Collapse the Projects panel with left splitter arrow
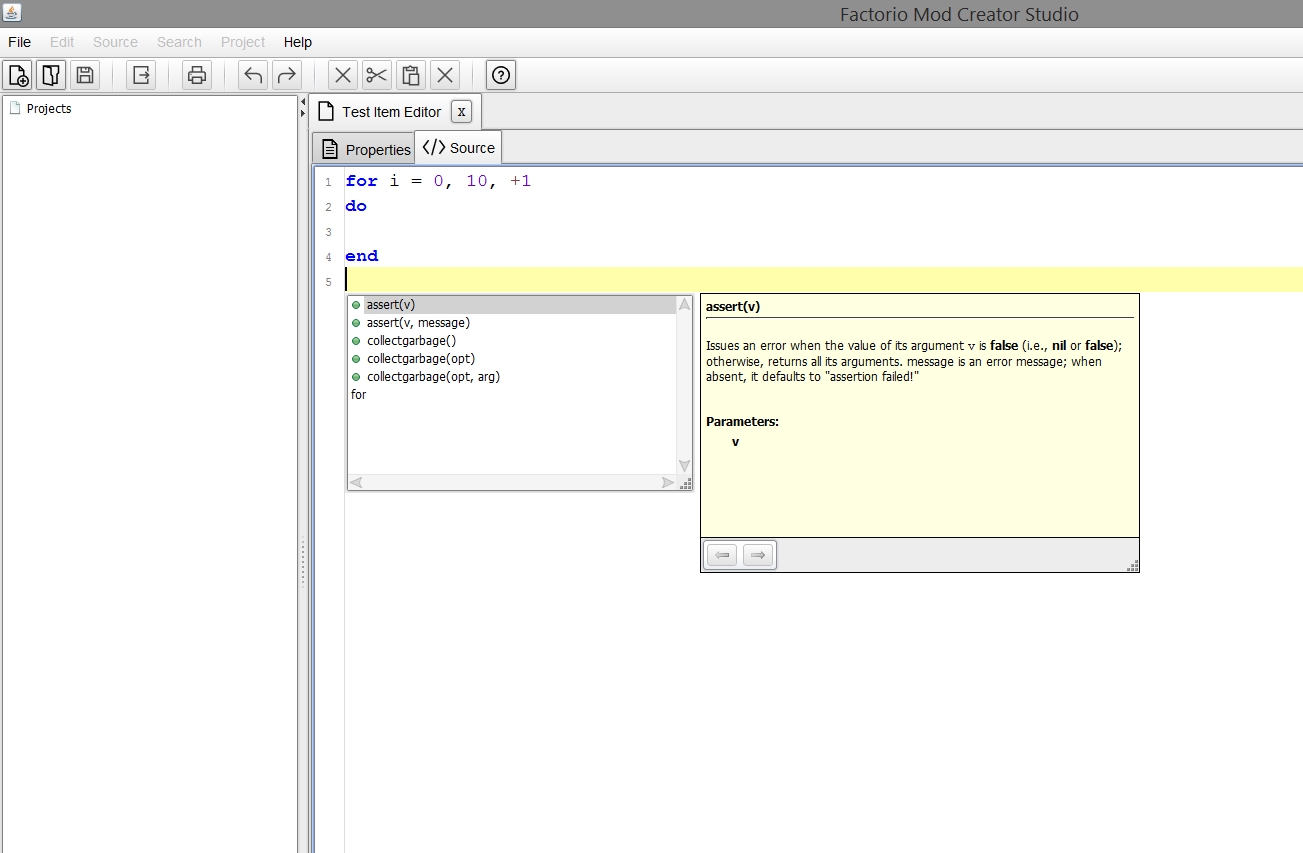This screenshot has width=1303, height=853. [303, 102]
